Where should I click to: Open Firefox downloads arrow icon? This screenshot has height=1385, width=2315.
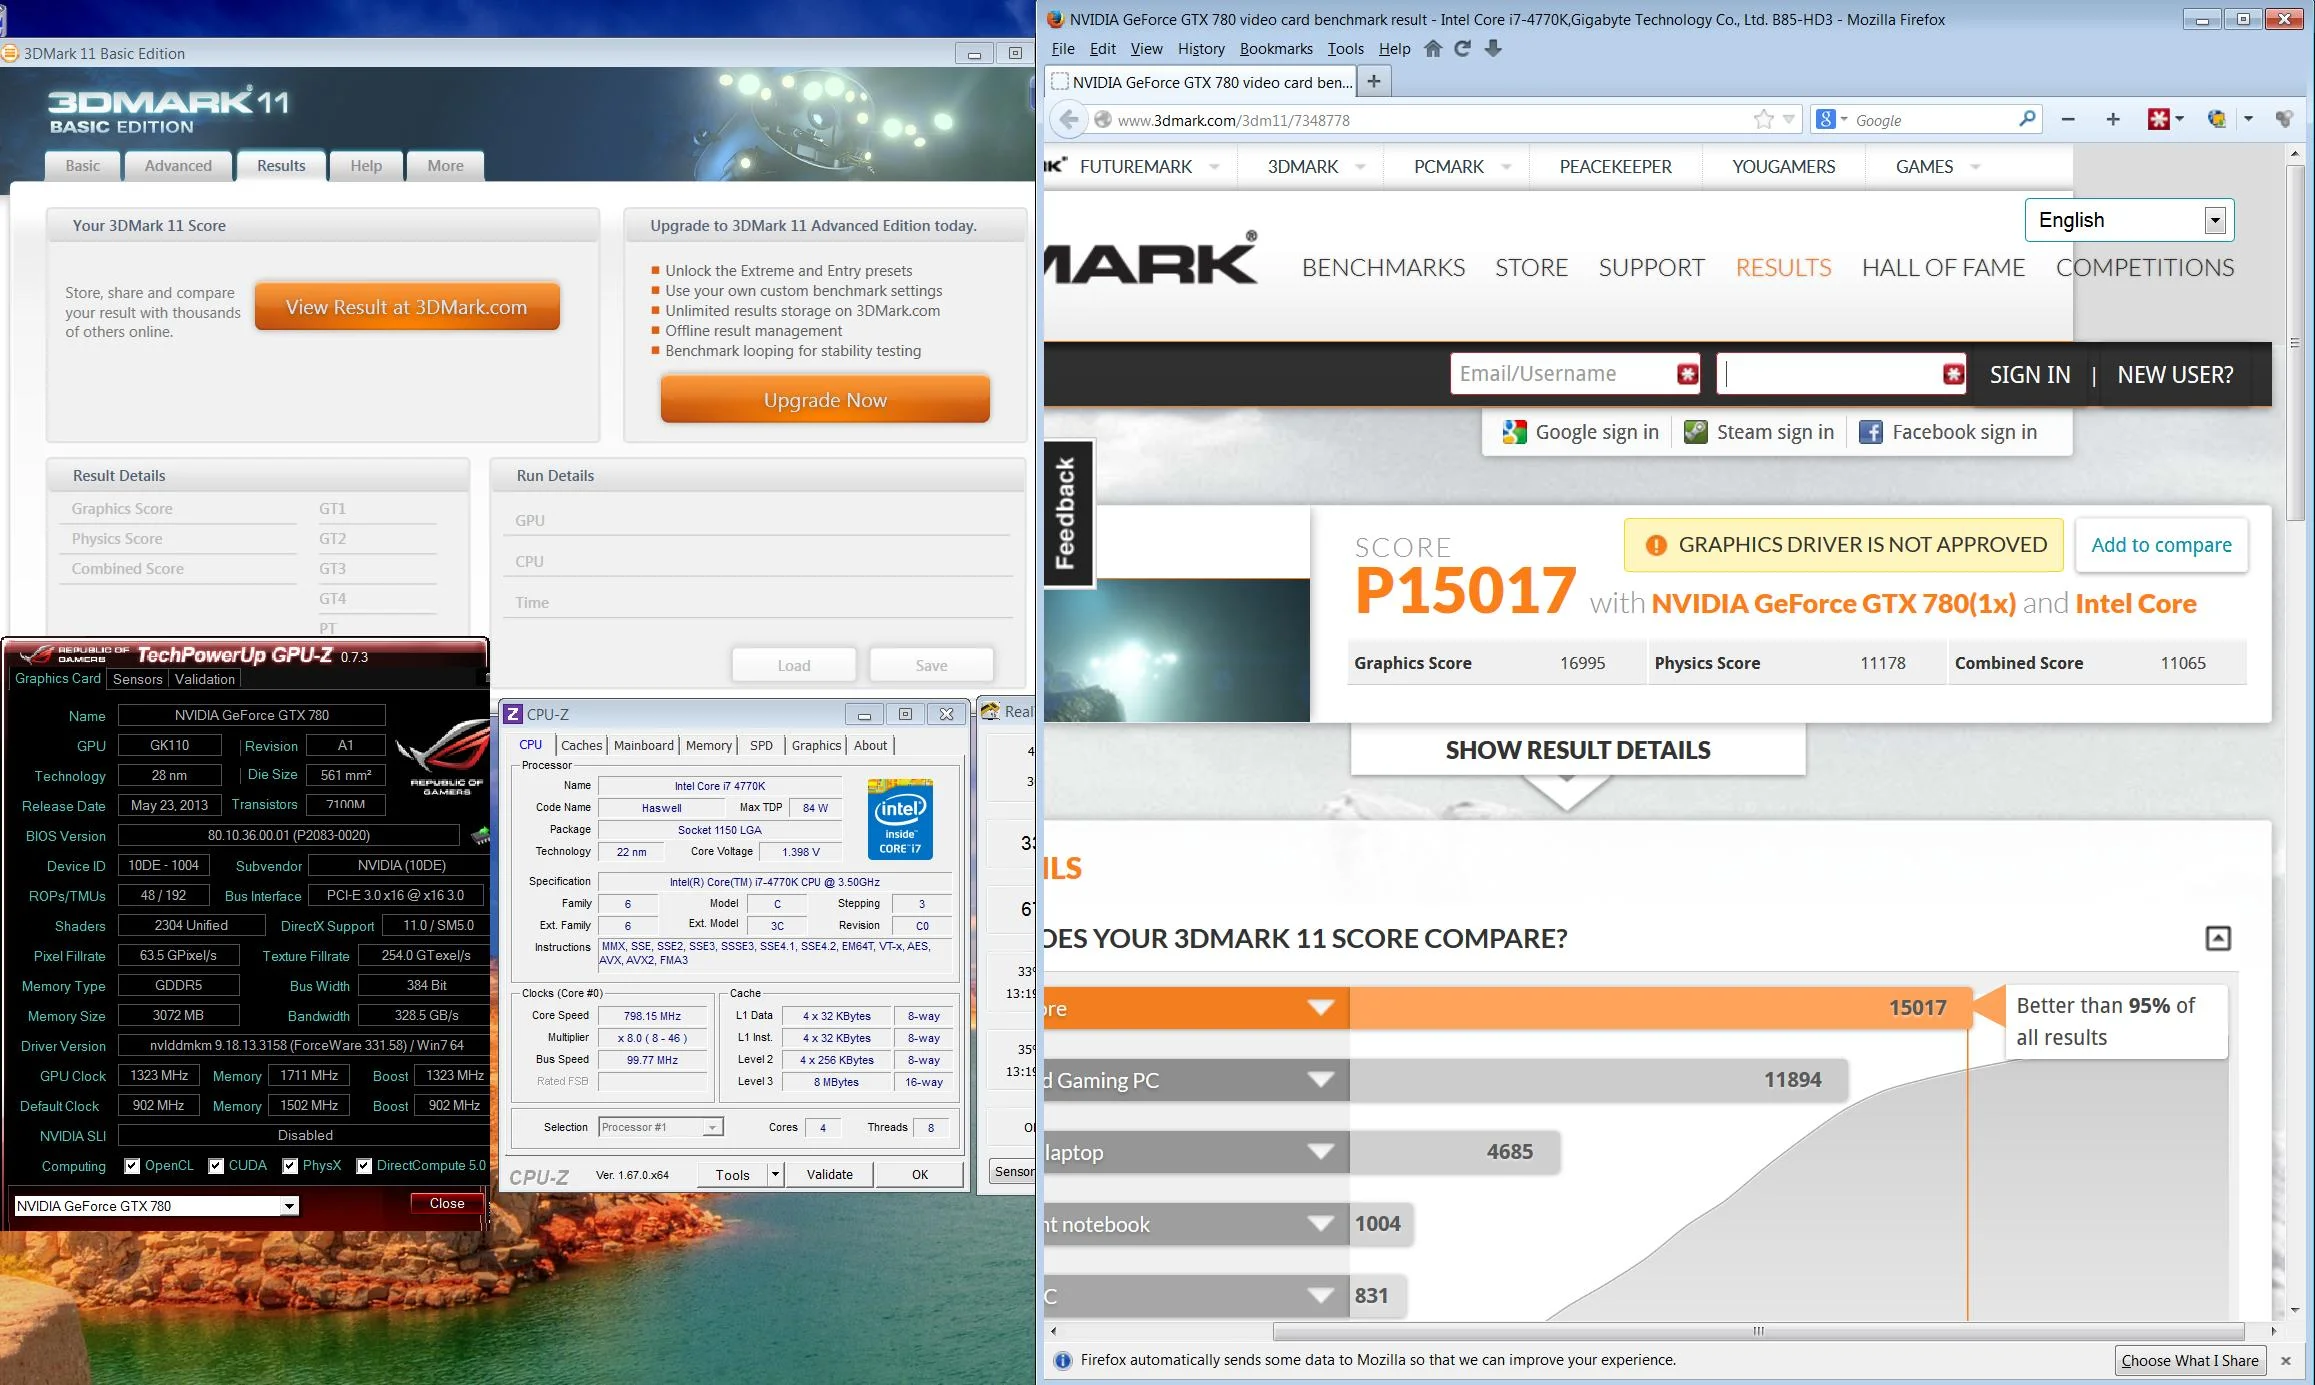click(x=1493, y=48)
